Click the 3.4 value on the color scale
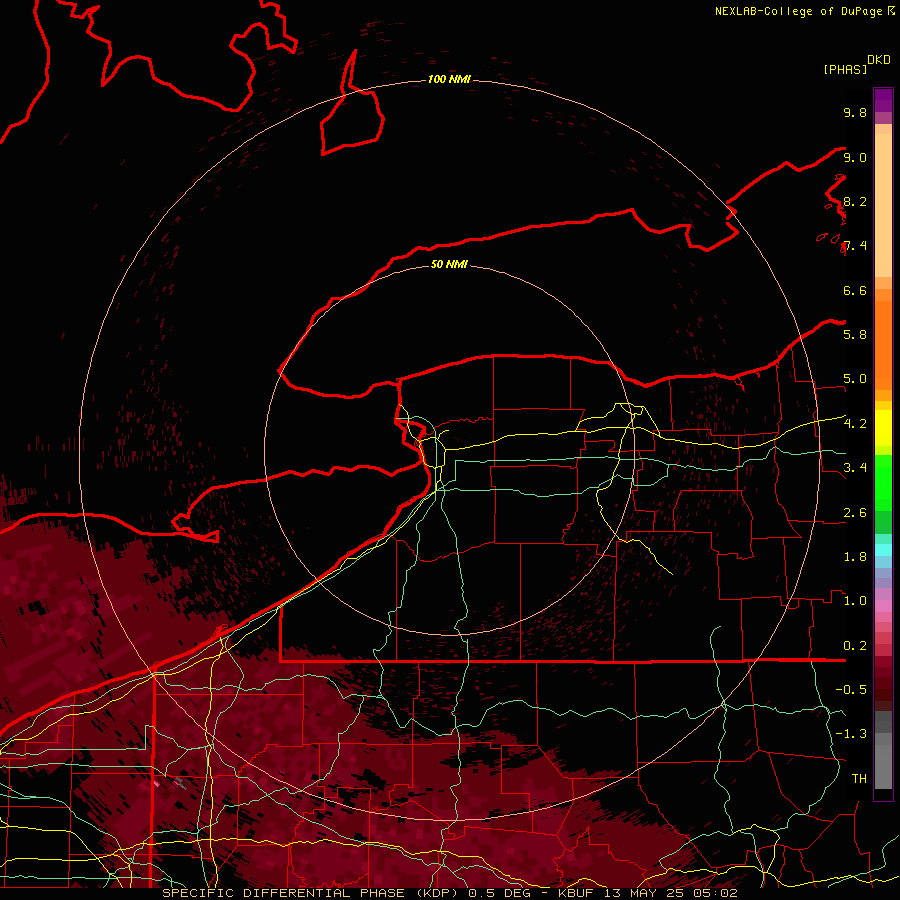Image resolution: width=900 pixels, height=900 pixels. tap(855, 468)
